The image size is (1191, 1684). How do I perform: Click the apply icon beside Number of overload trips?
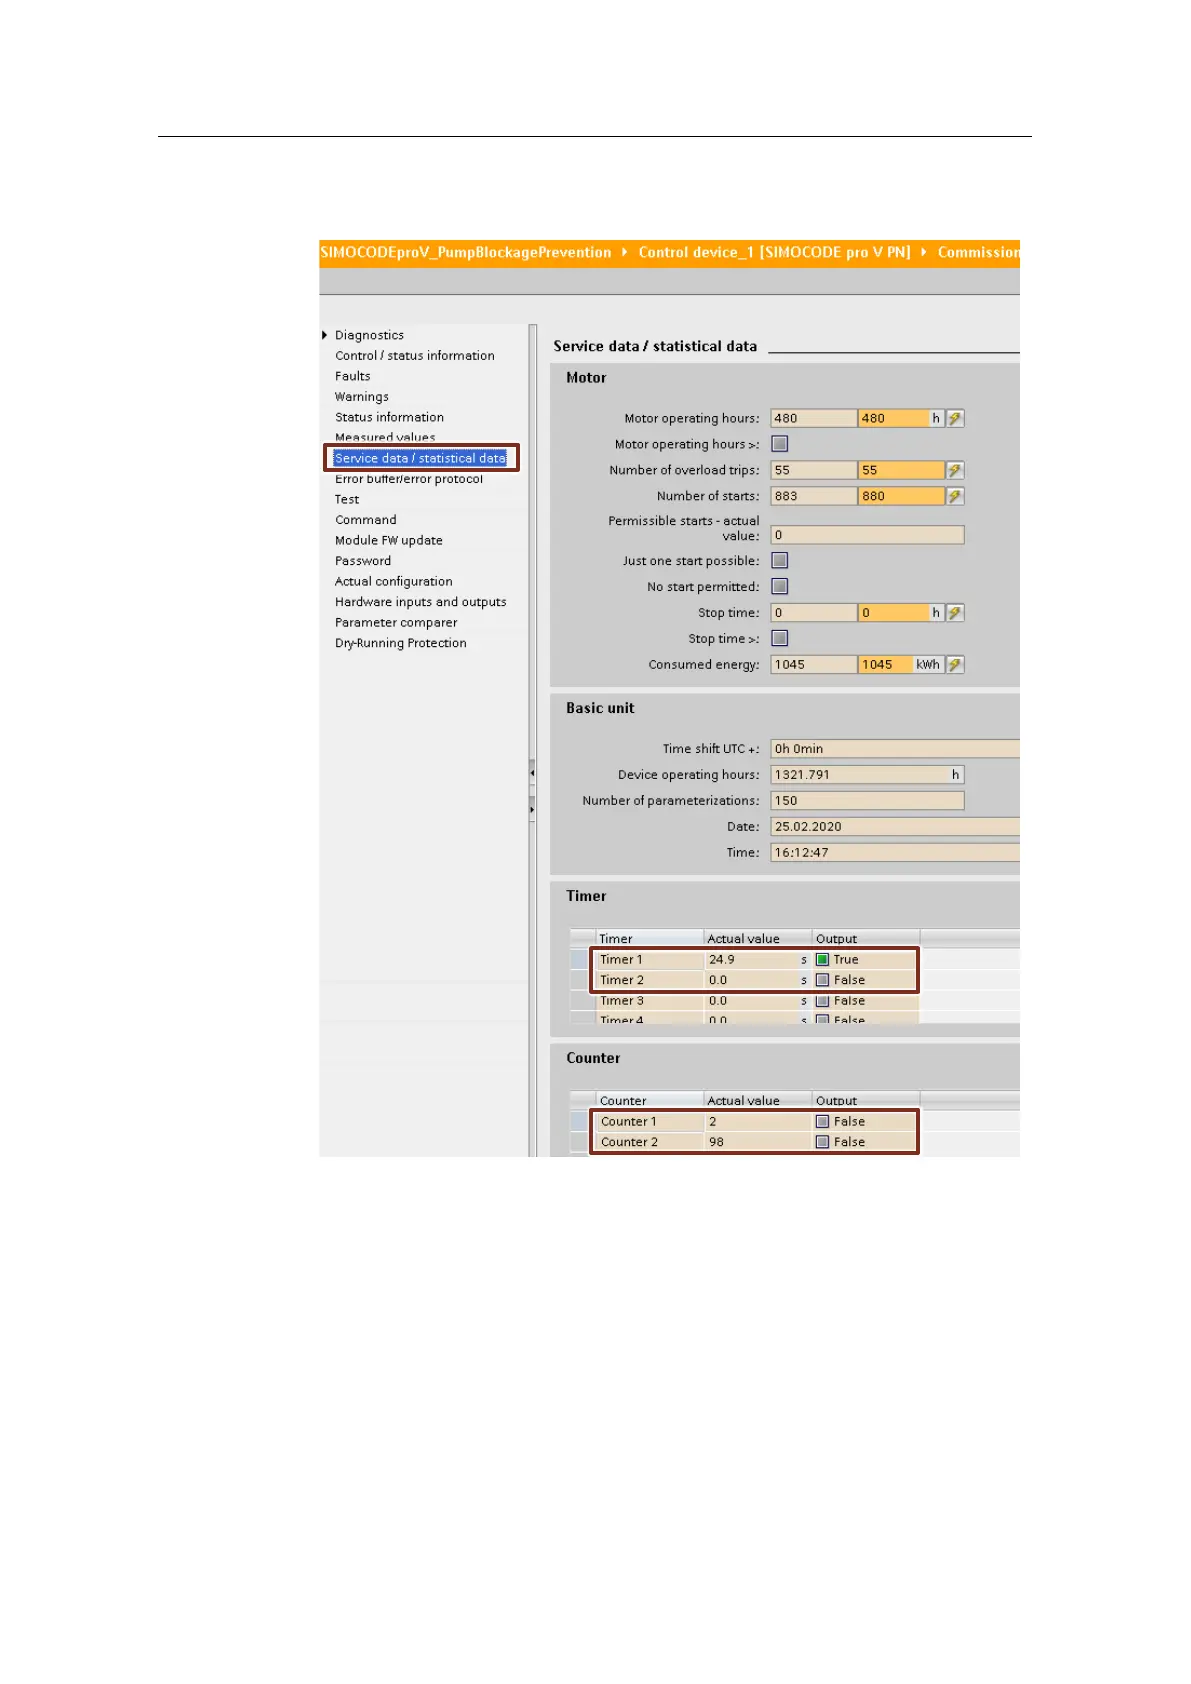click(x=955, y=470)
